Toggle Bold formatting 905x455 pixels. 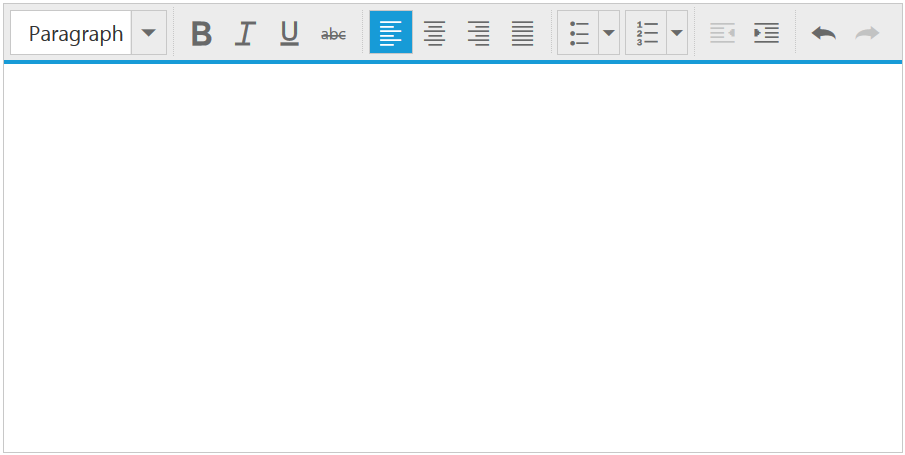201,33
